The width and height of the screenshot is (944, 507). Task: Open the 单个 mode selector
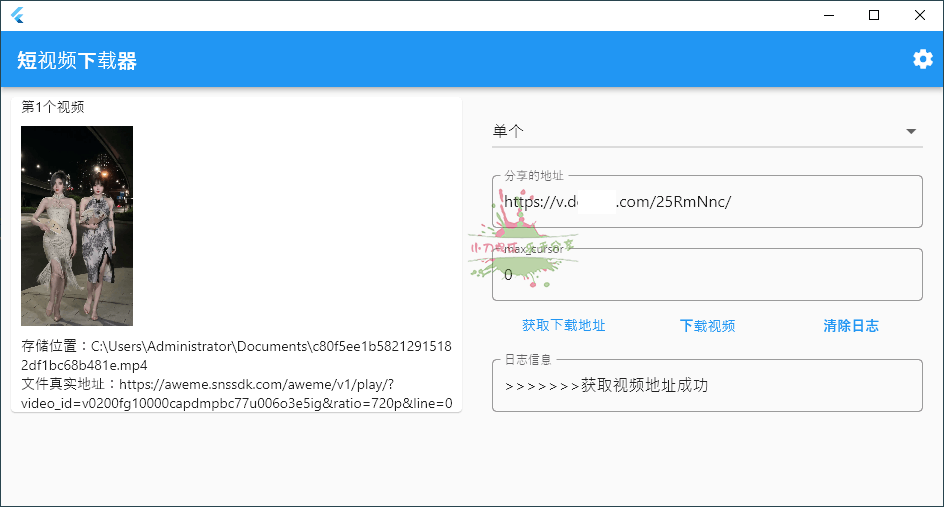point(700,131)
